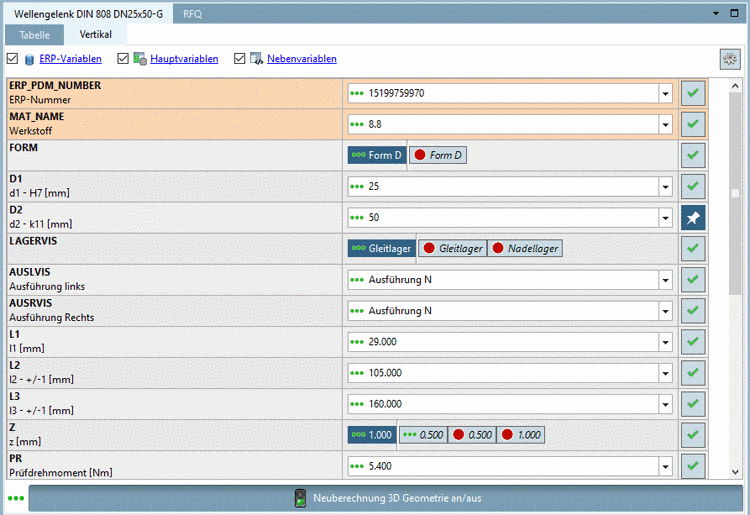The image size is (750, 515).
Task: Click green checkmark for Z row
Action: pos(693,435)
